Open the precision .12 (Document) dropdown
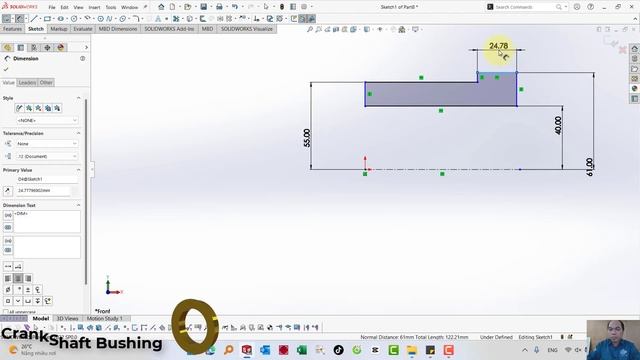 (x=47, y=156)
